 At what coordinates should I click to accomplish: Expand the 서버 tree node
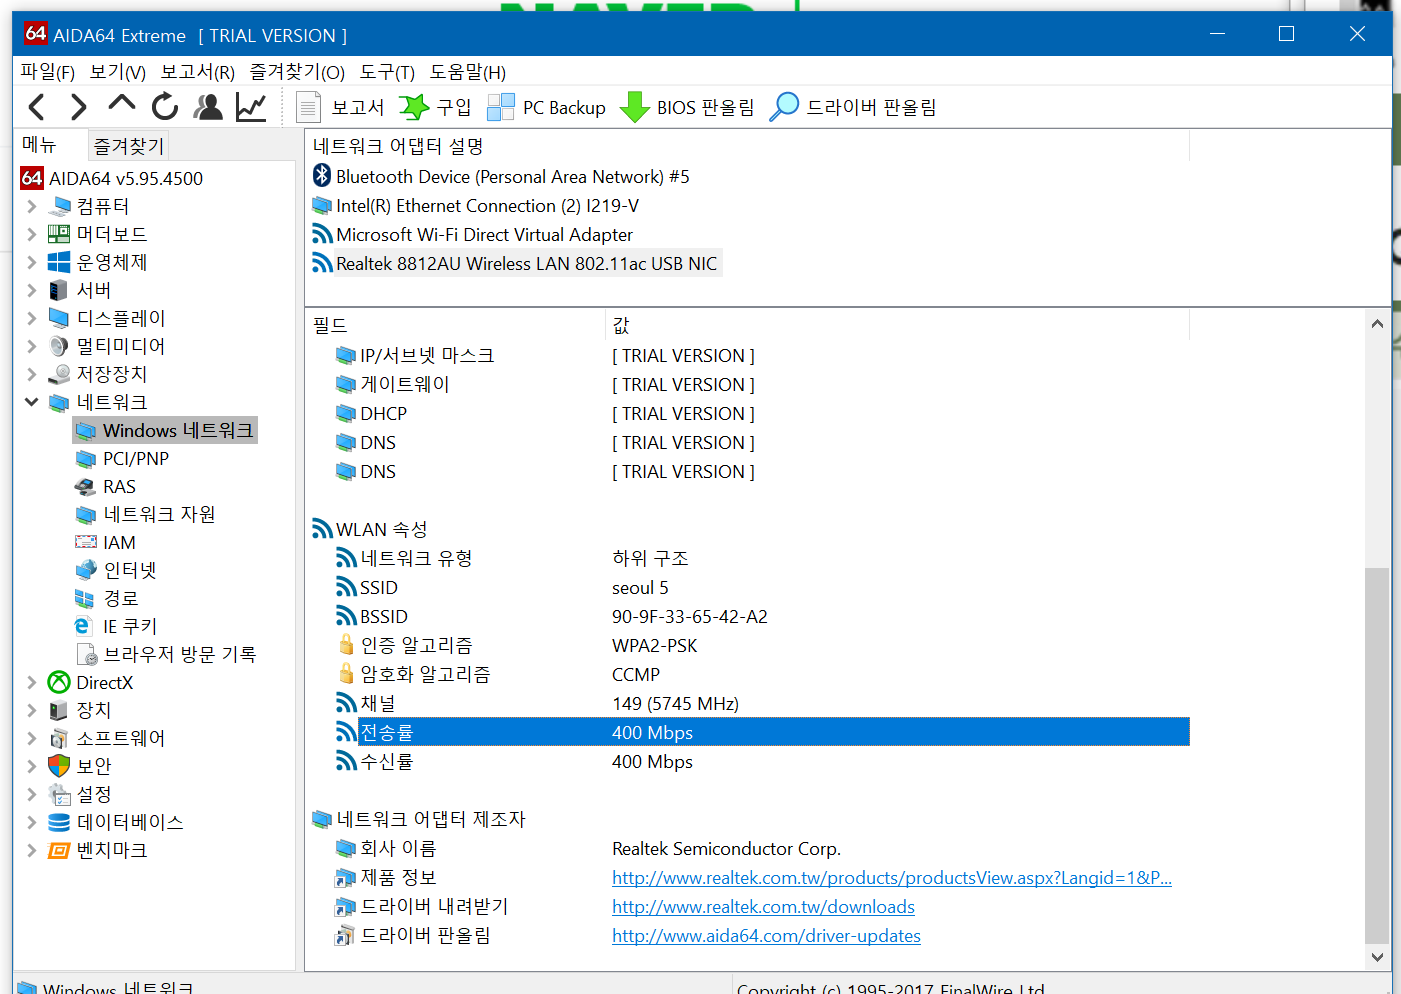click(31, 290)
